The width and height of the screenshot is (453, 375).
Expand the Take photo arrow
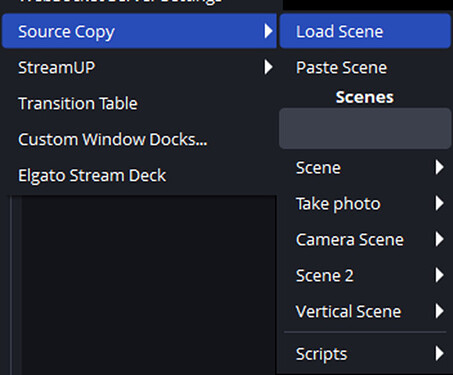click(x=439, y=203)
